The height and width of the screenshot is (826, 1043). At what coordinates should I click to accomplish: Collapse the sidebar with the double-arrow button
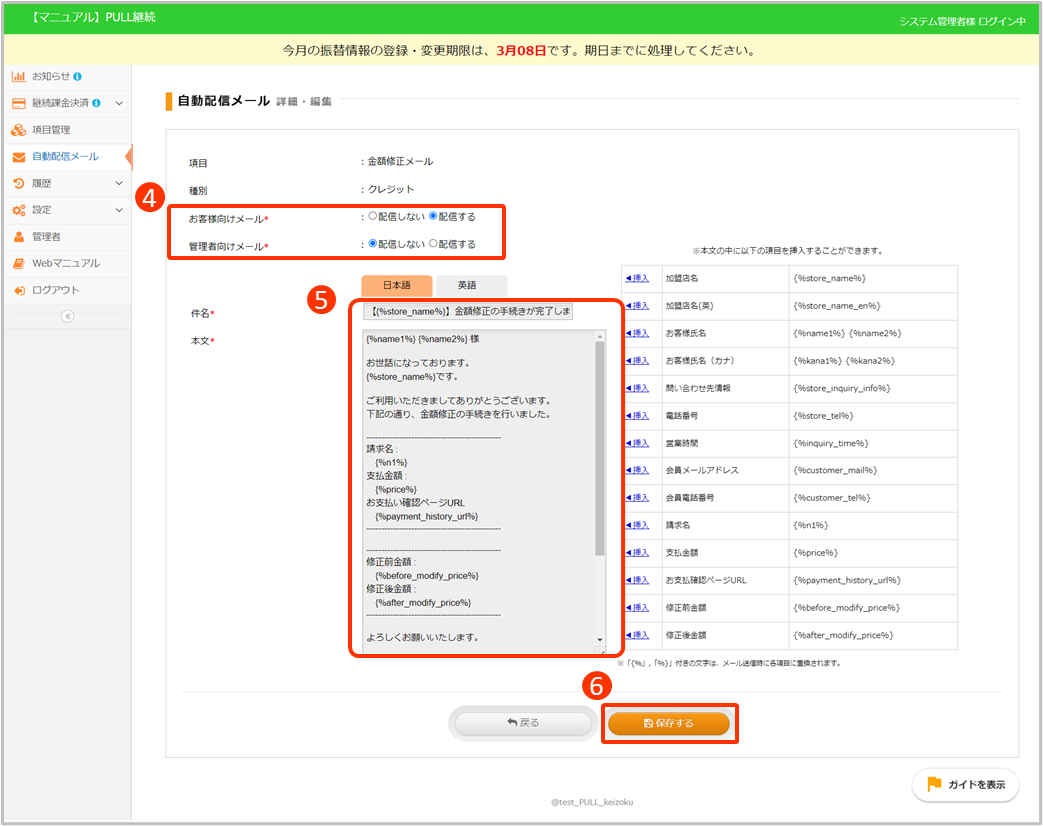(x=67, y=316)
